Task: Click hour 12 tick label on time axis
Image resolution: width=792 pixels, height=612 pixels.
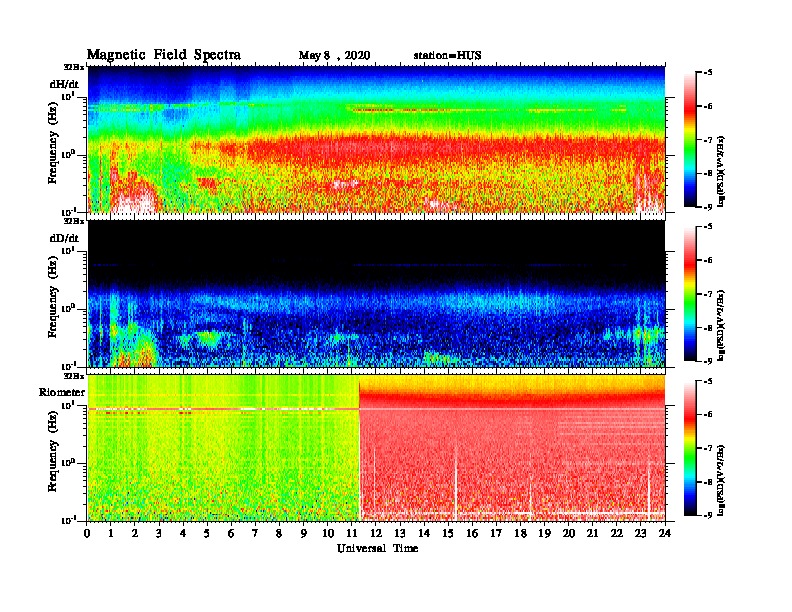Action: point(376,533)
